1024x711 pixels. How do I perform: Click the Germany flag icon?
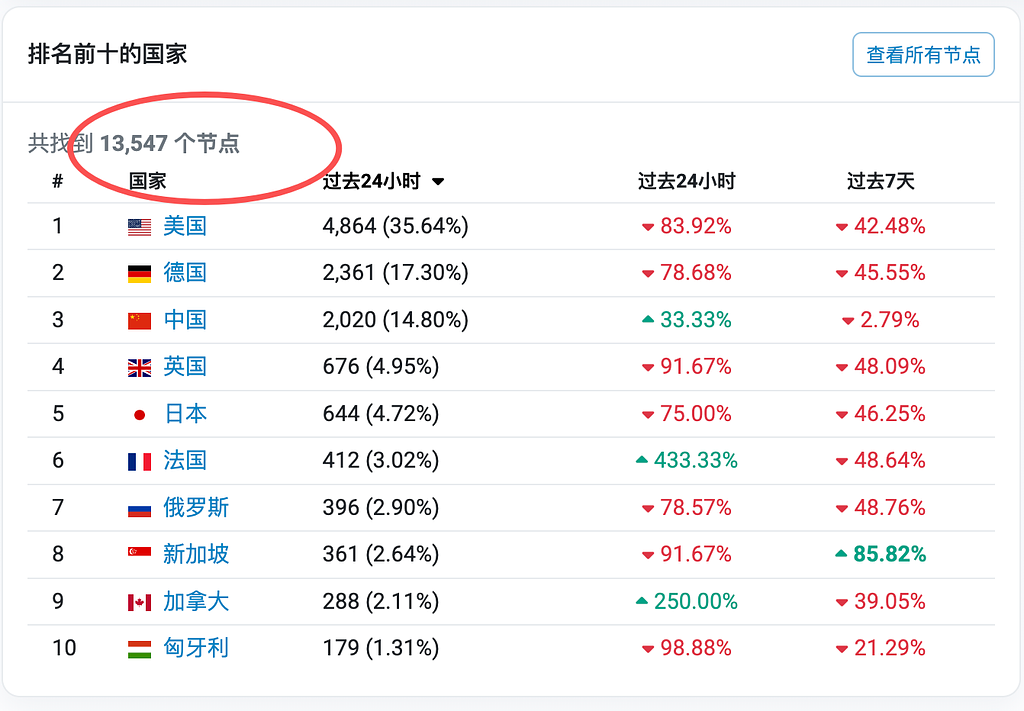140,274
